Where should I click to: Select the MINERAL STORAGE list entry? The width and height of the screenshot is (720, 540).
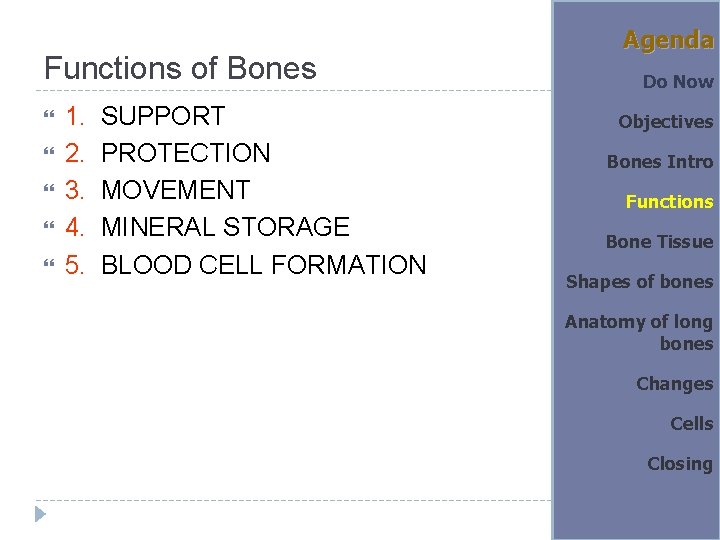[225, 227]
